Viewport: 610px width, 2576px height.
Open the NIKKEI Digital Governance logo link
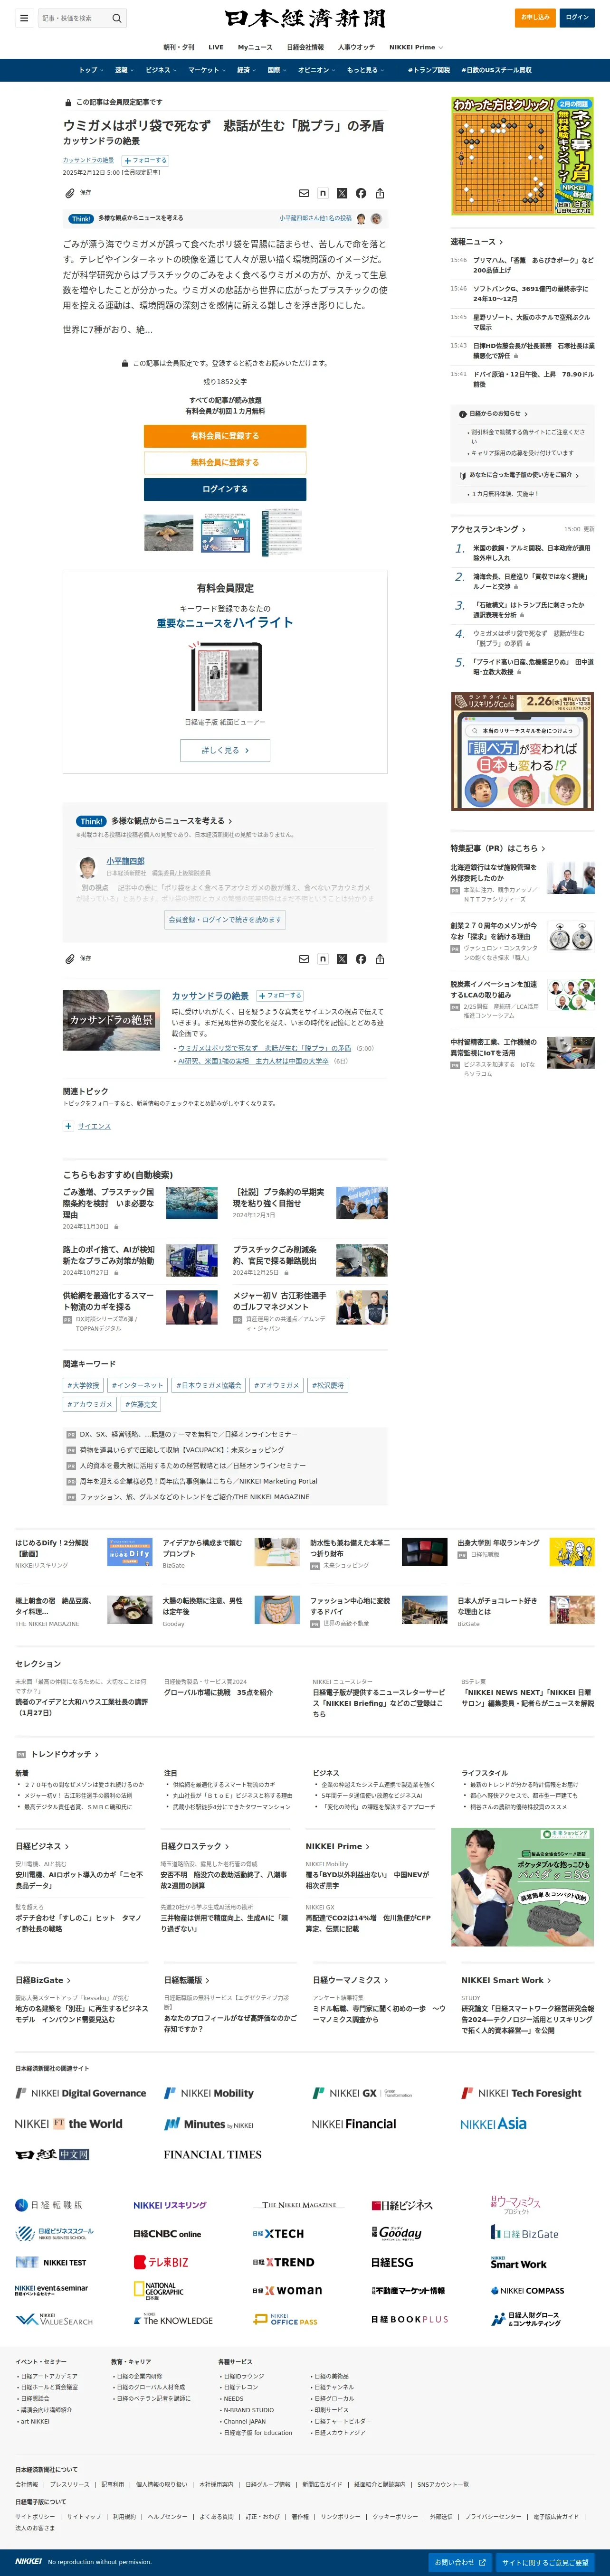coord(81,2092)
